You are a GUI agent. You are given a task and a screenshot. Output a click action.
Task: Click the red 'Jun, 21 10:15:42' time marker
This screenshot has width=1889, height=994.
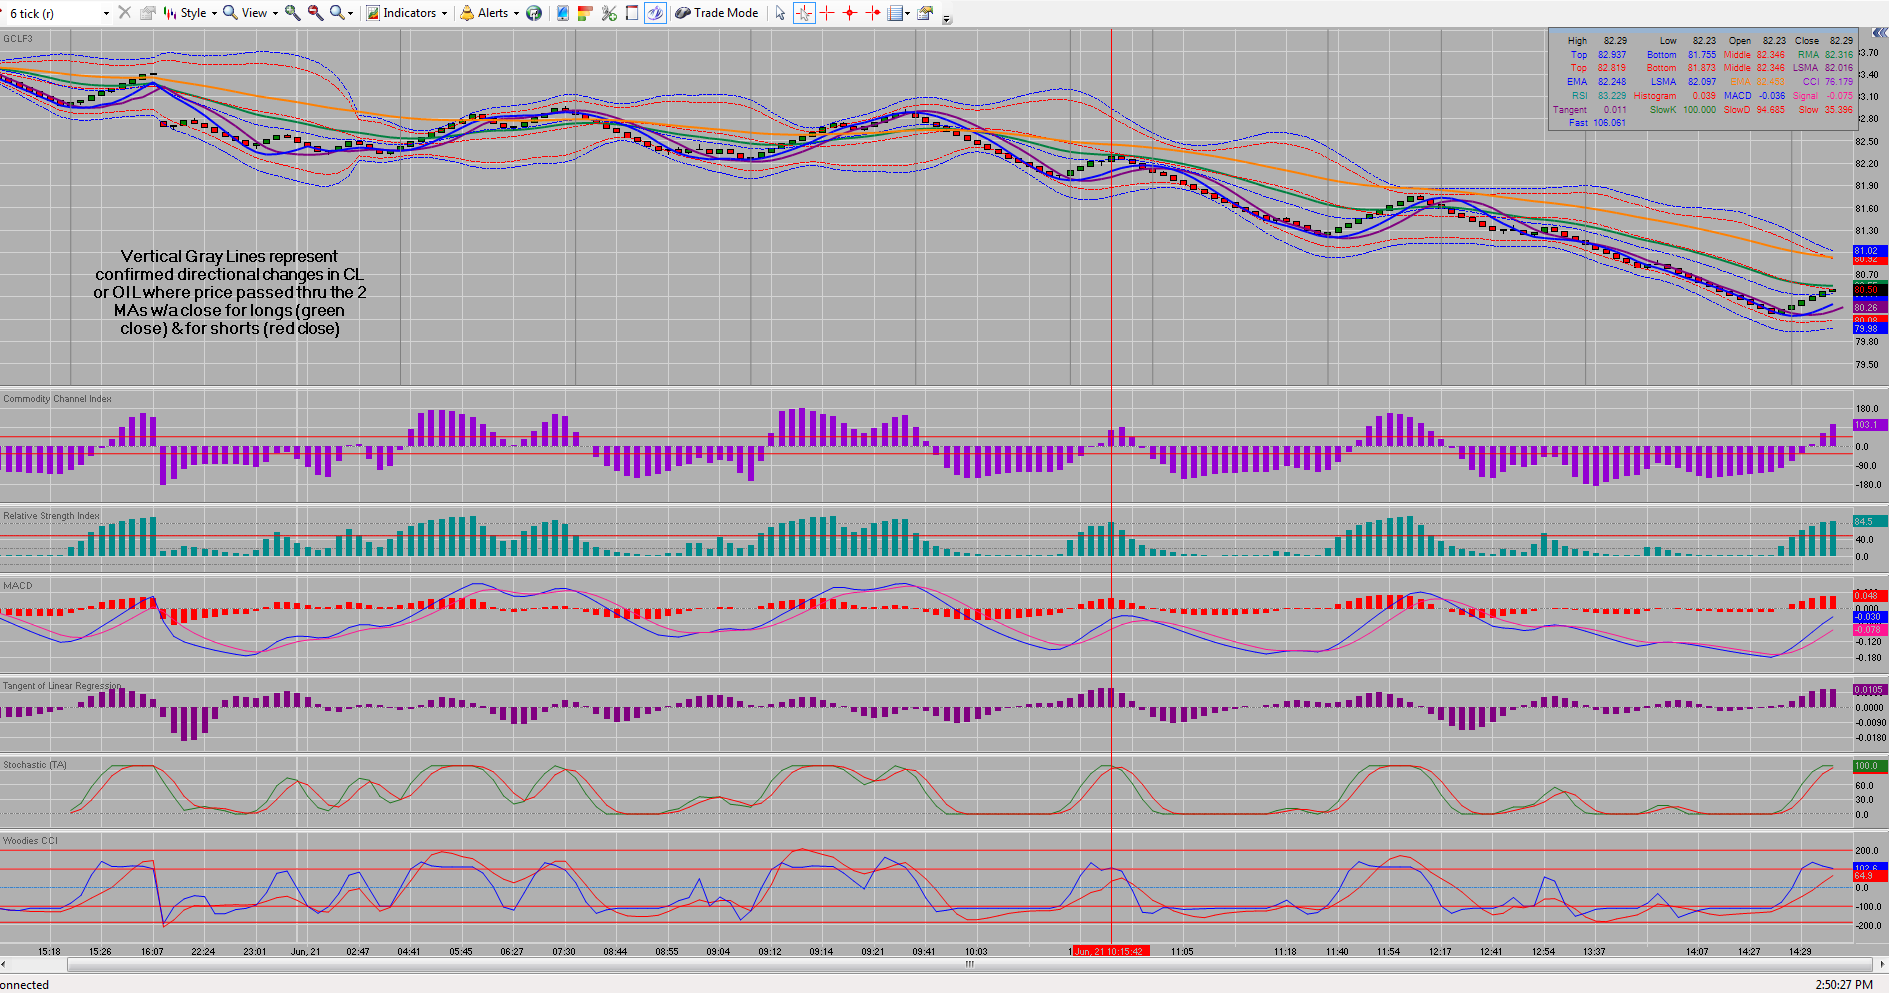tap(1109, 952)
